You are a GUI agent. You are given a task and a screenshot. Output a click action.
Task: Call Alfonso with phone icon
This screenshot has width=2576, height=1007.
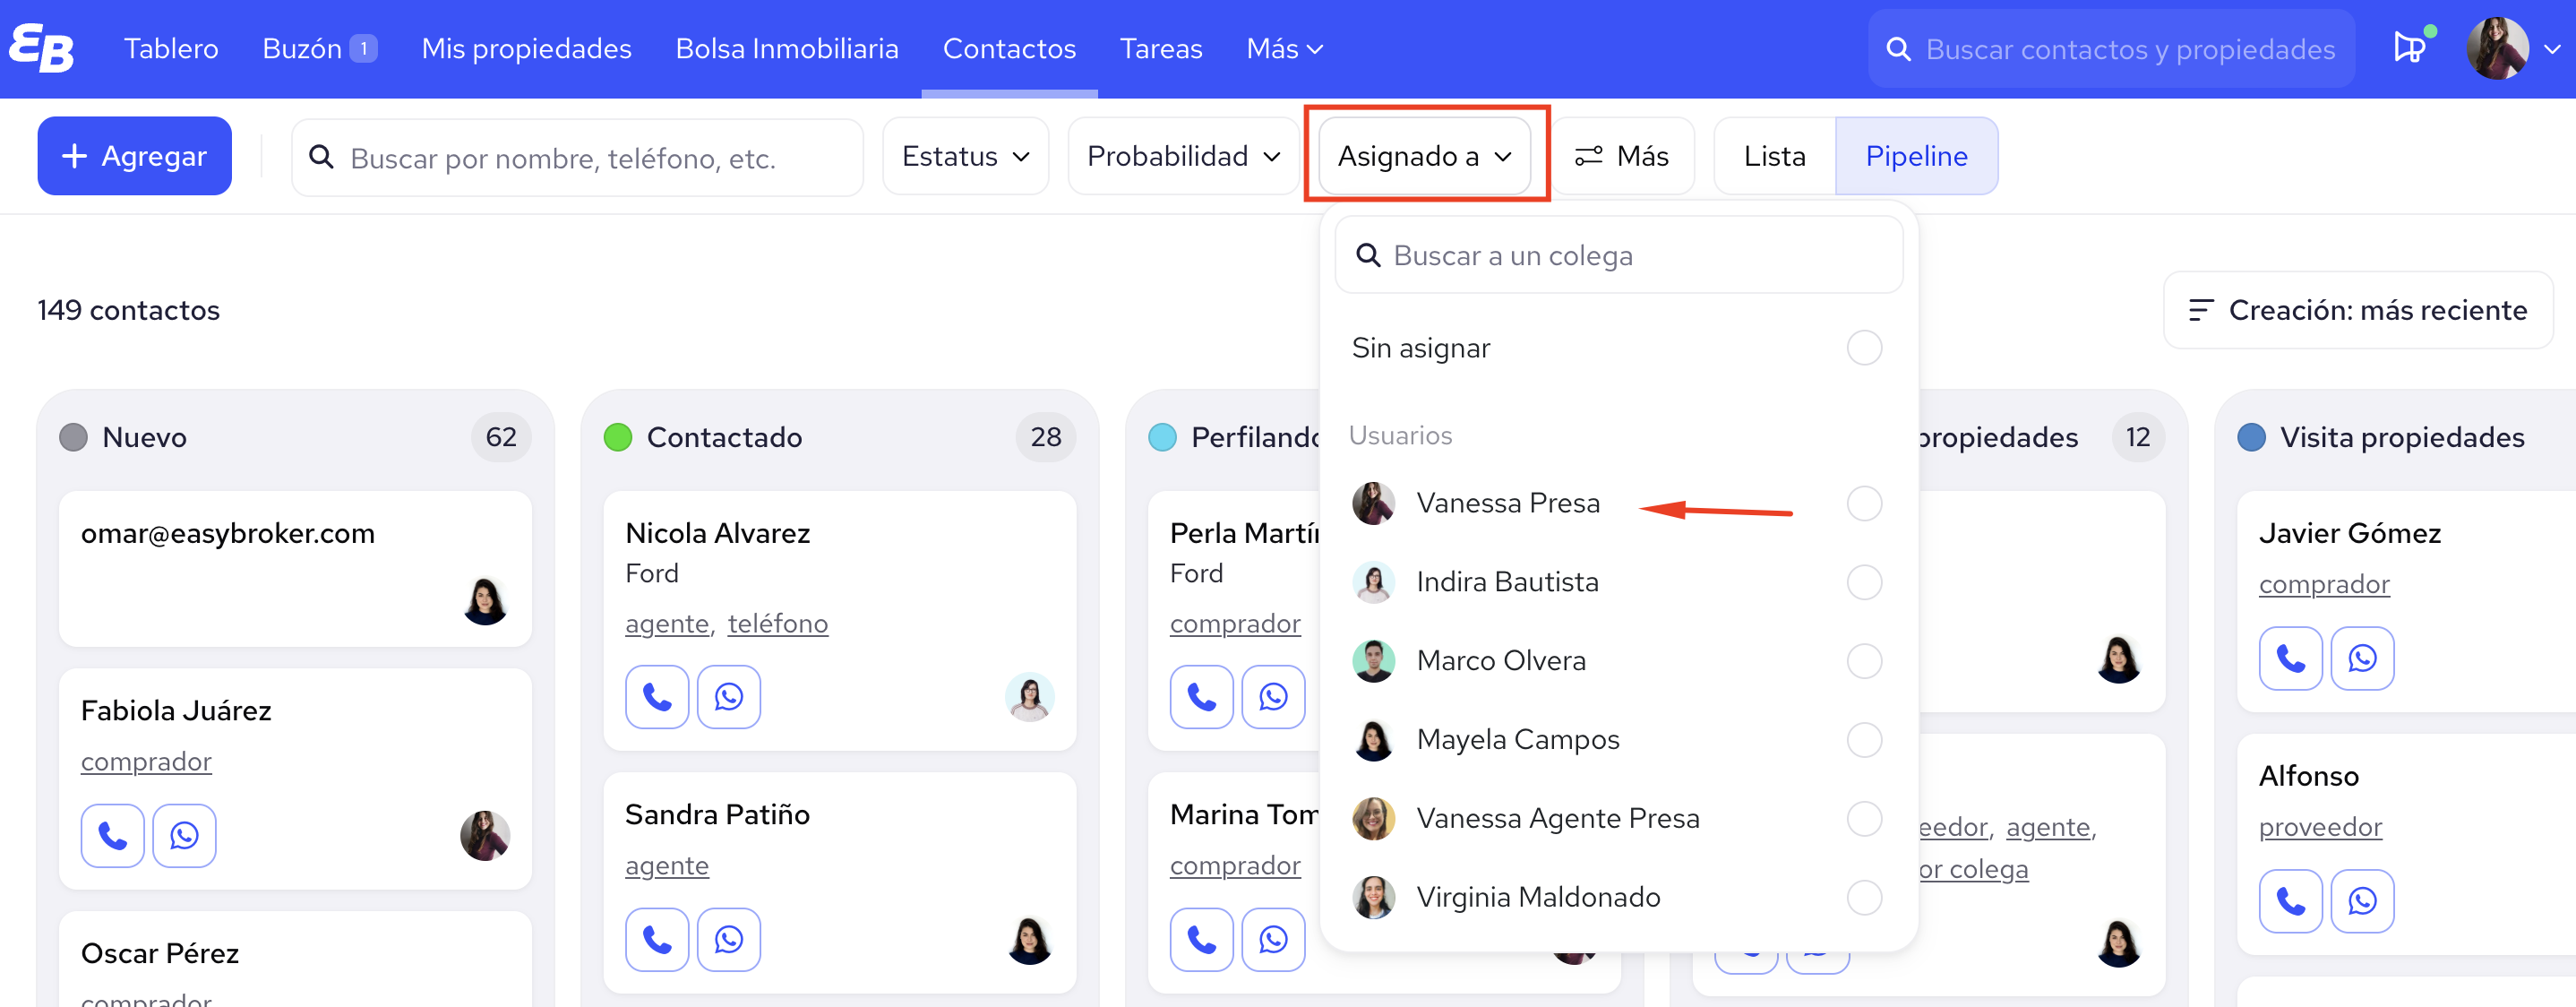(x=2291, y=901)
